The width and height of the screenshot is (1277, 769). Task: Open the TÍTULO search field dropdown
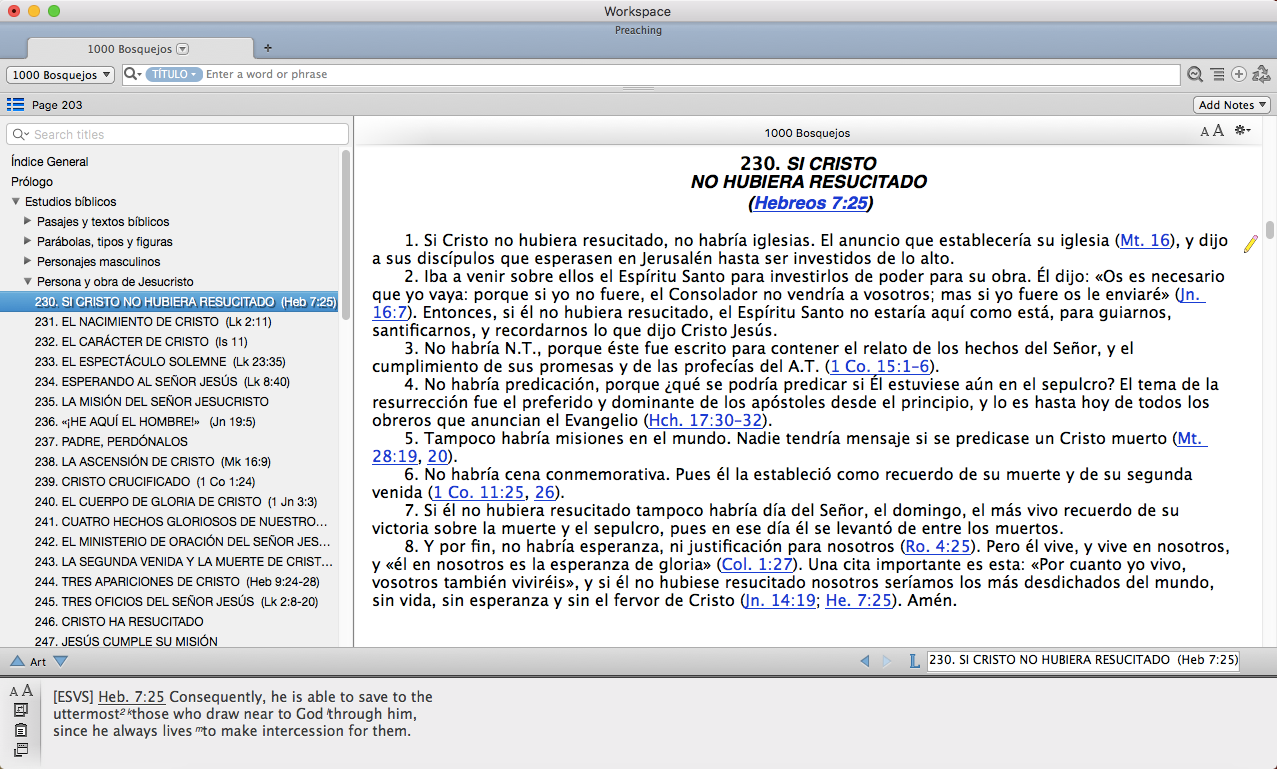pyautogui.click(x=174, y=74)
